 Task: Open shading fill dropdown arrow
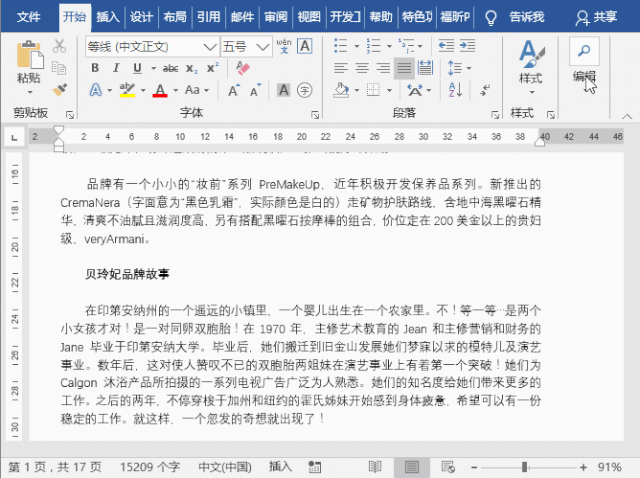(357, 90)
